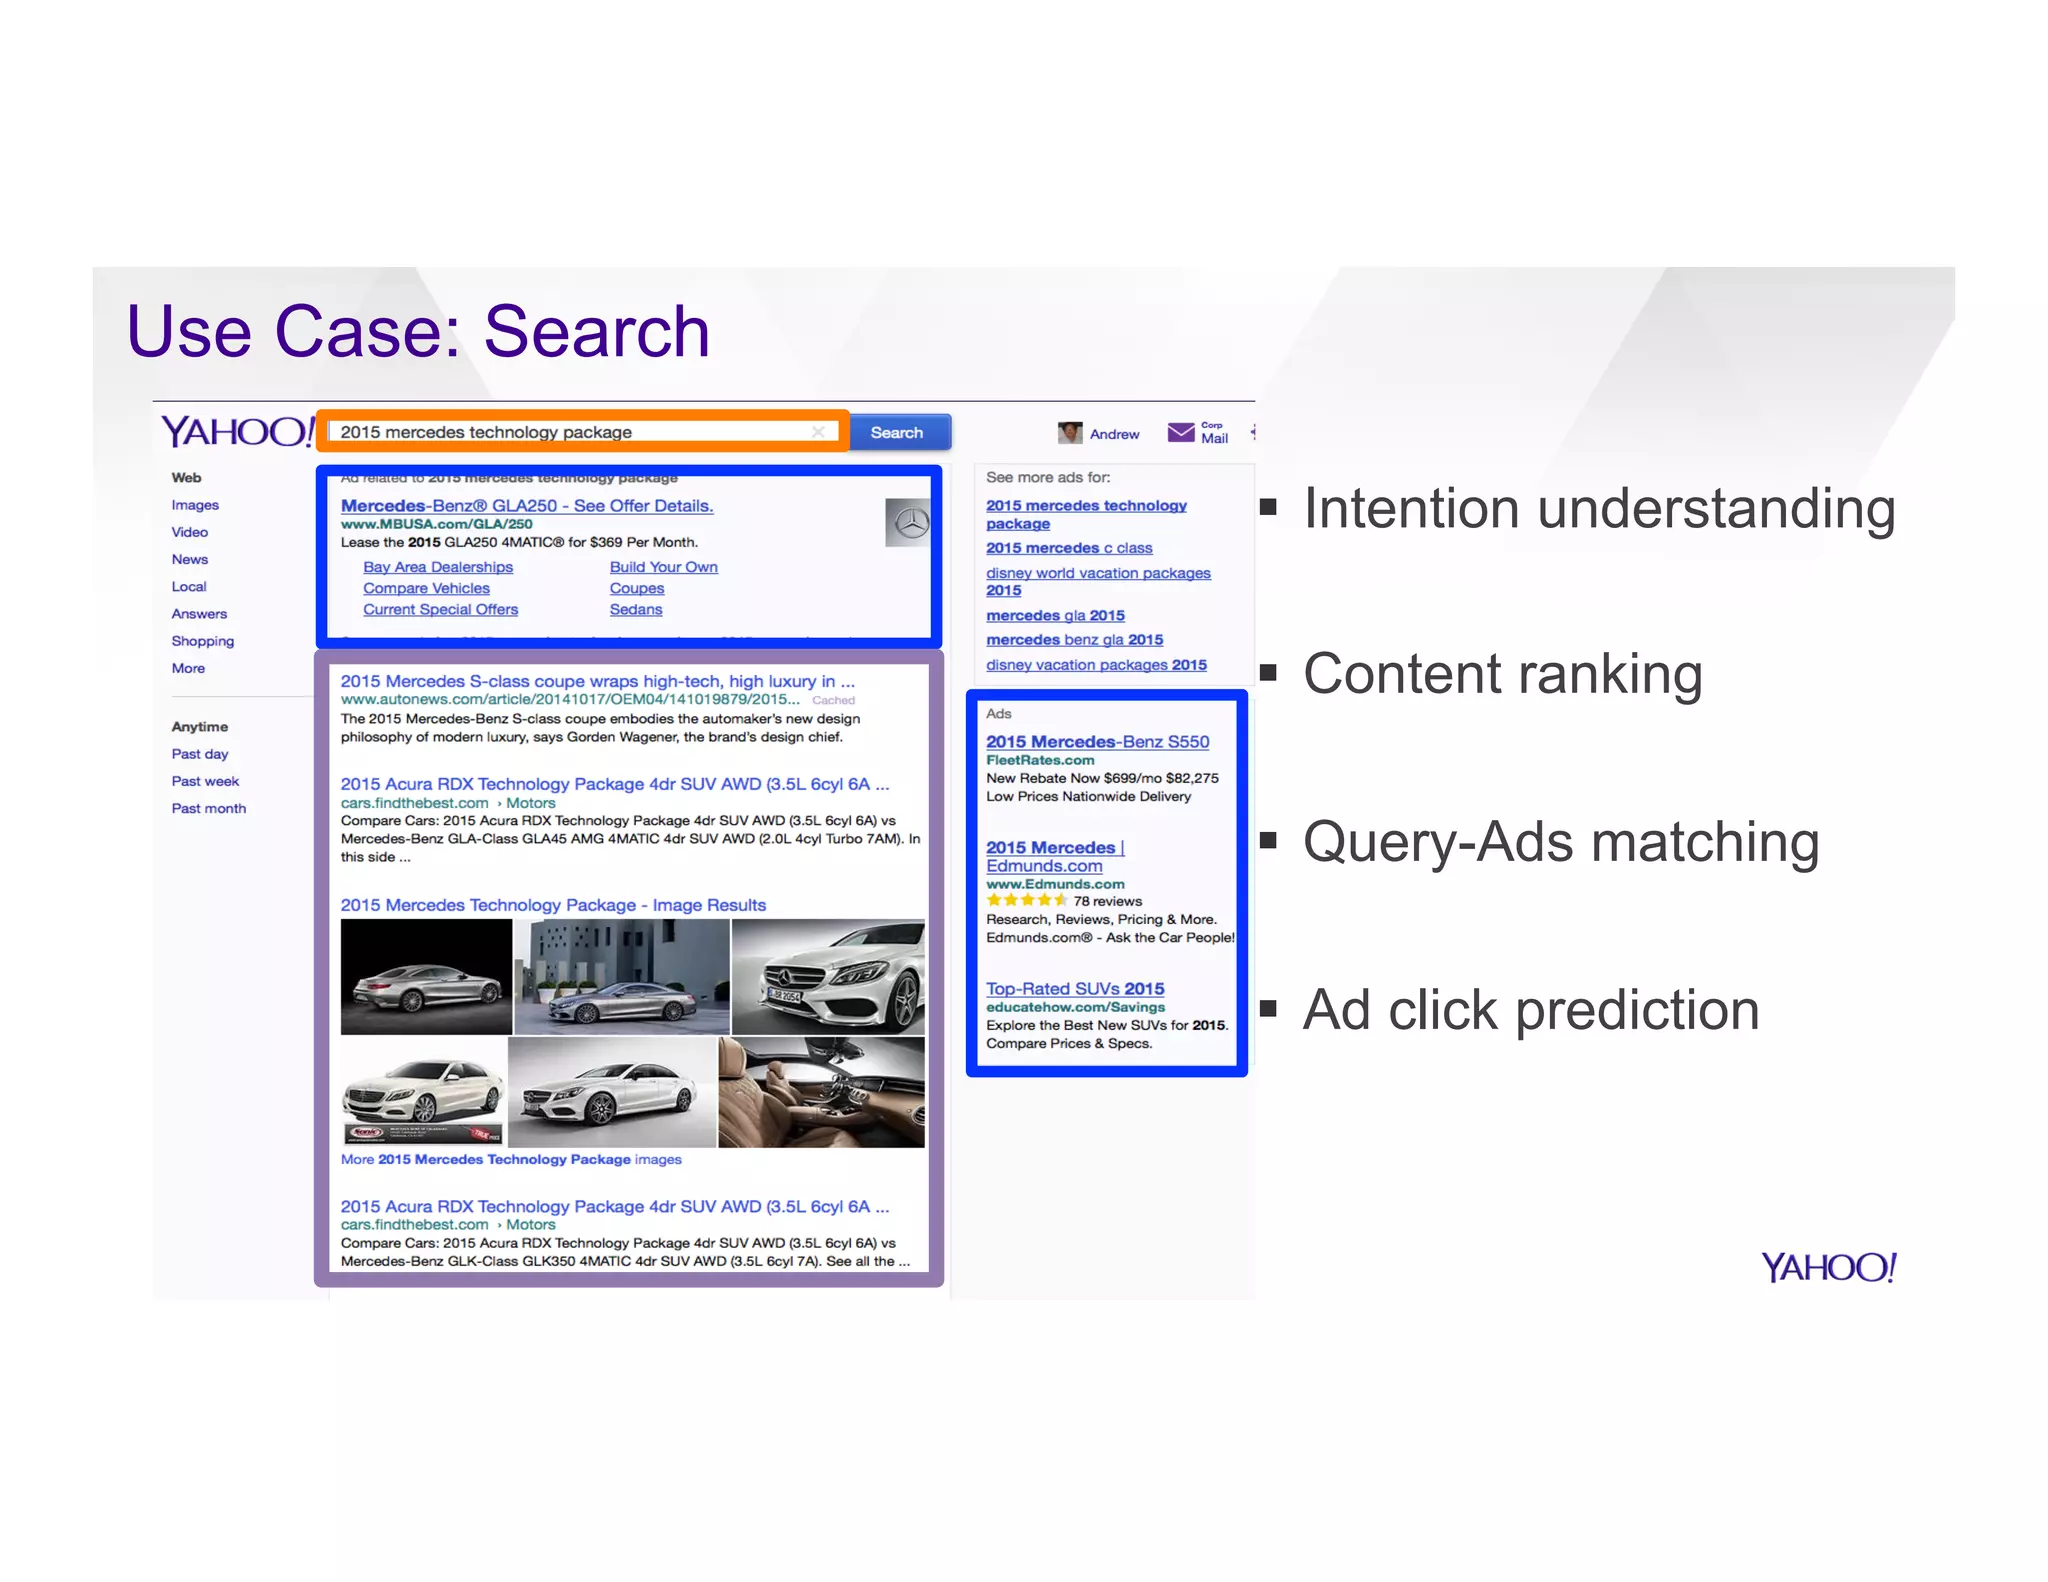
Task: Filter results by Anytime
Action: pyautogui.click(x=200, y=727)
